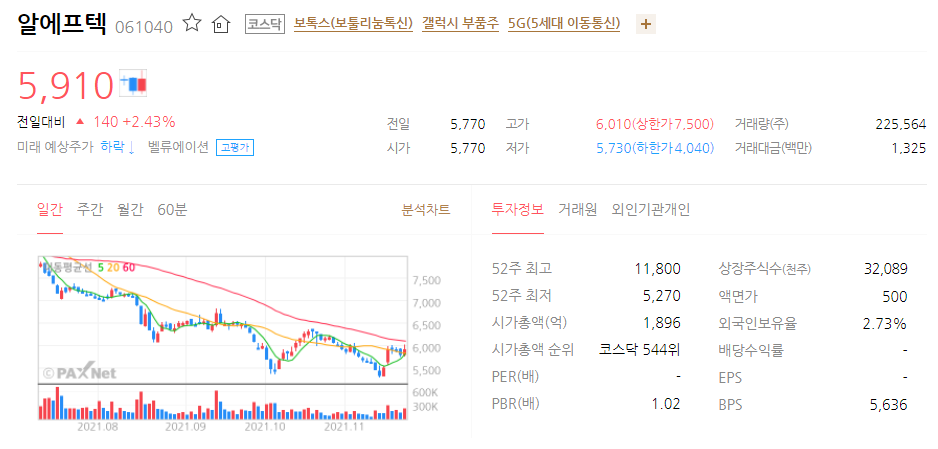Click the 외국인보유율 value 2.73%
The image size is (938, 449).
tap(885, 323)
